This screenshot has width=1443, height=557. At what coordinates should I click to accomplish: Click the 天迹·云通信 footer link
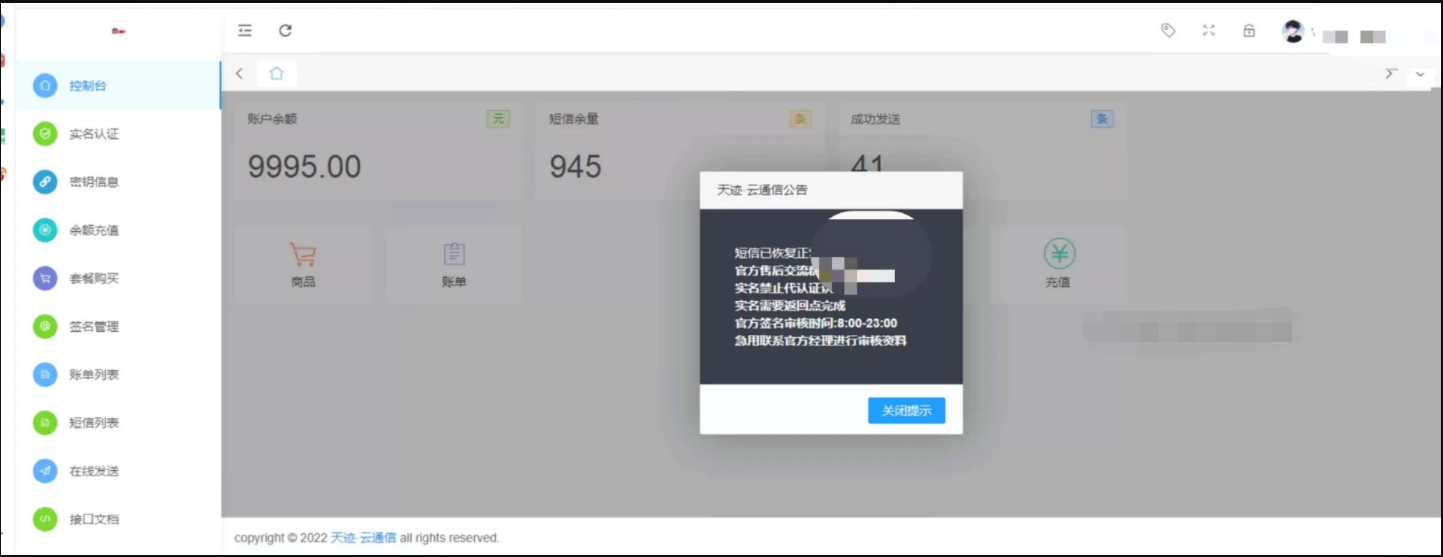point(363,538)
